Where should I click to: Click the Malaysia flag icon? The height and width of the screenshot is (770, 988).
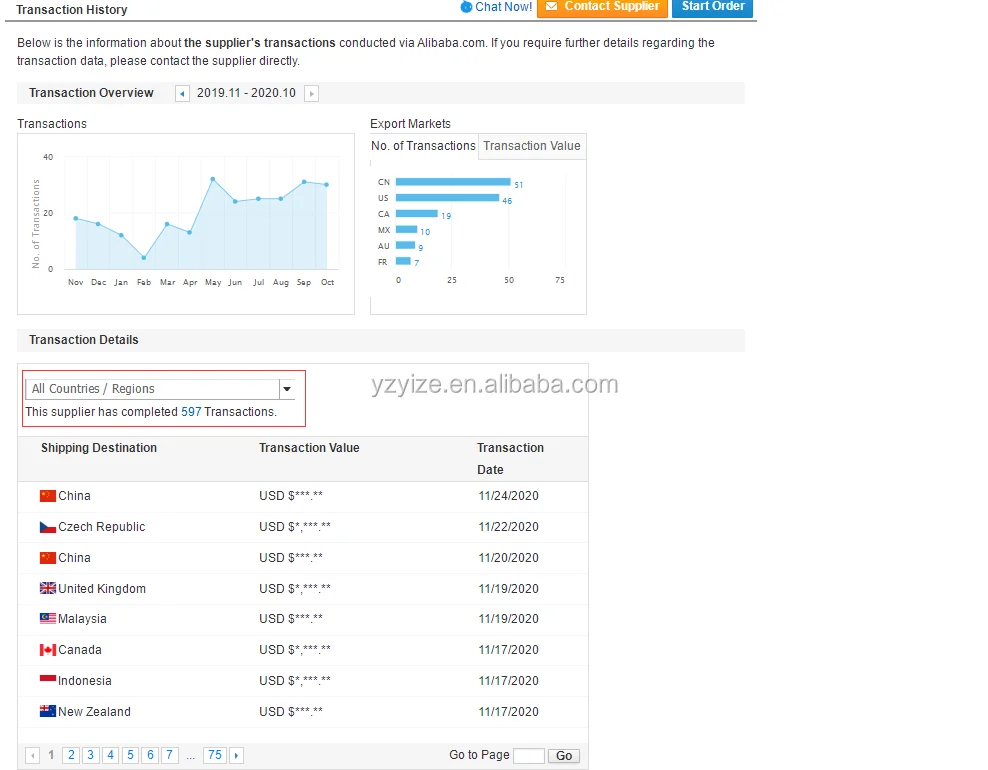coord(48,619)
